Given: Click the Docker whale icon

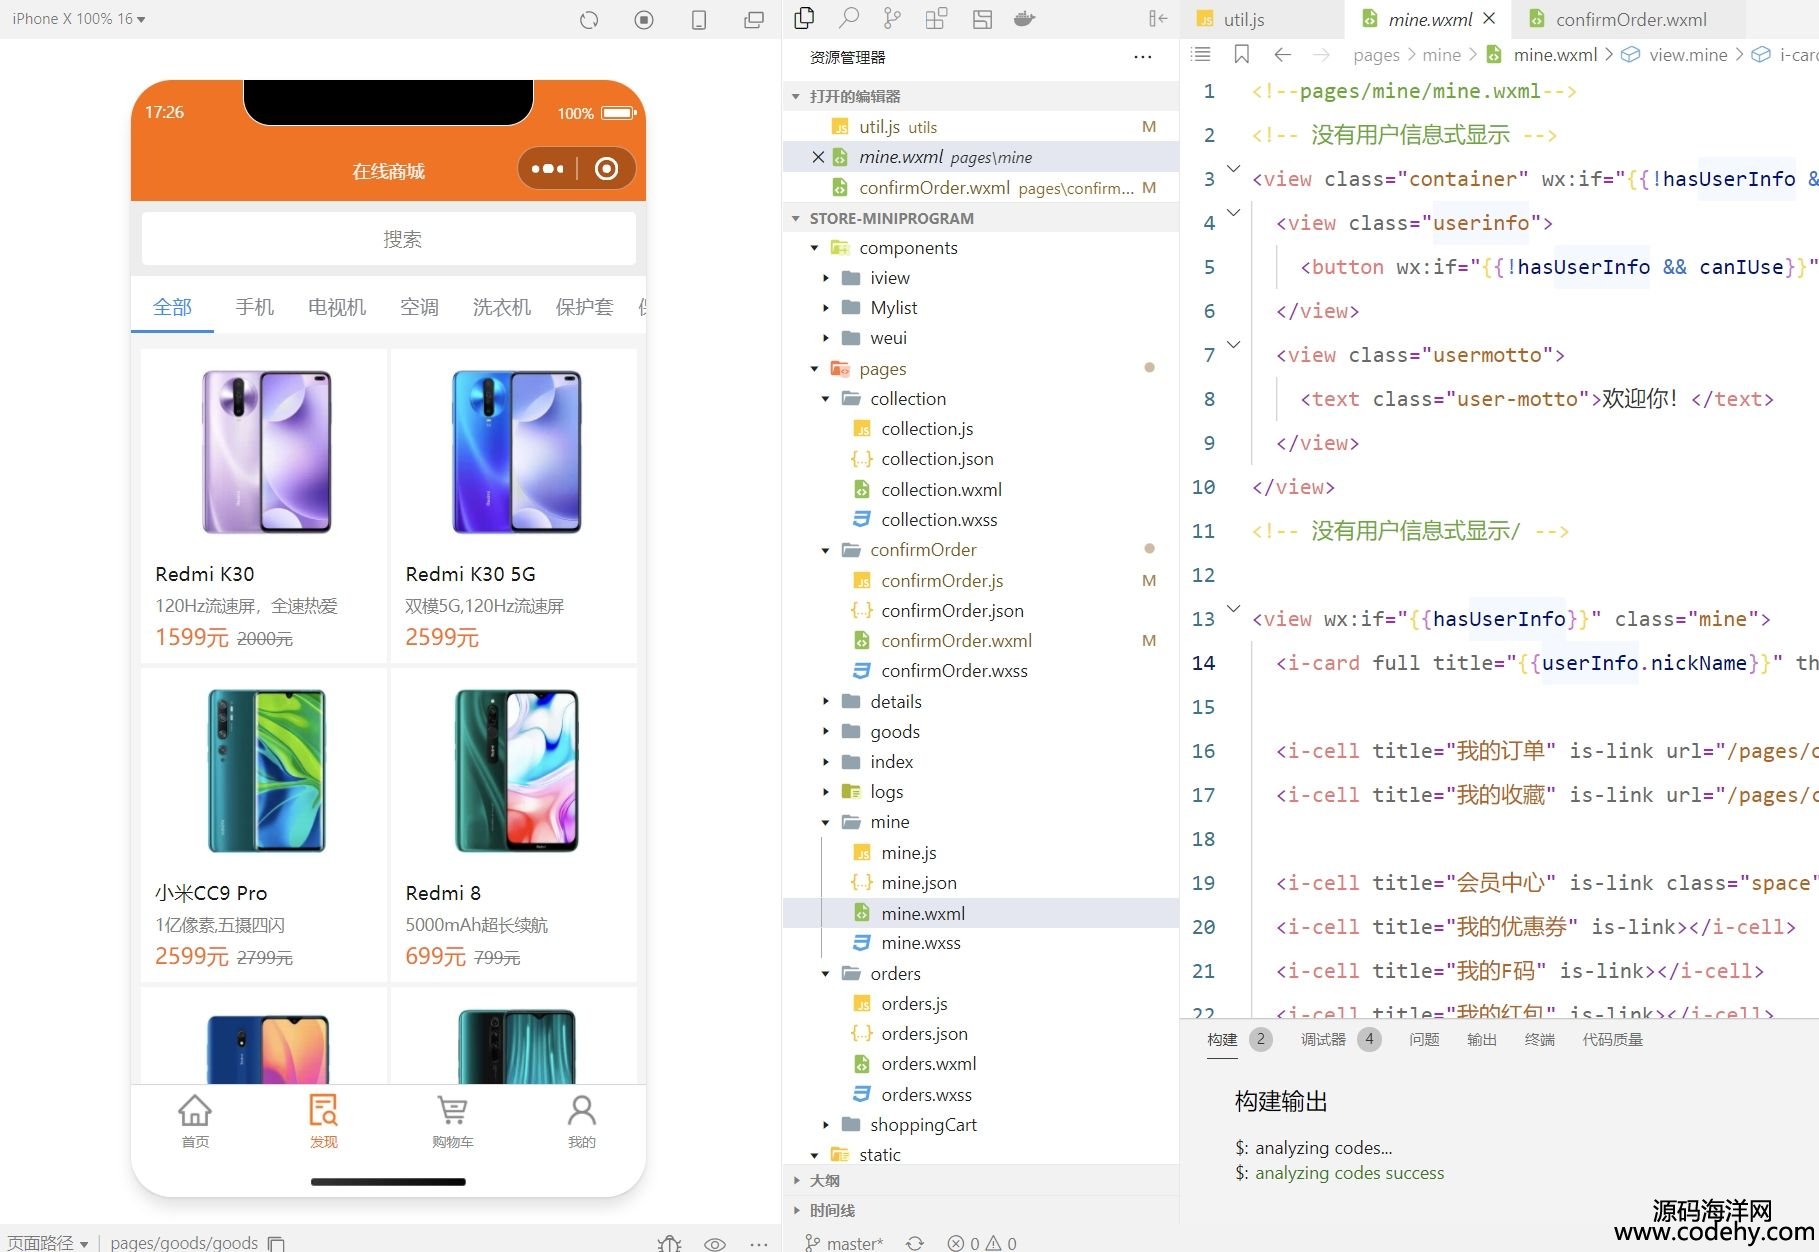Looking at the screenshot, I should (1024, 18).
